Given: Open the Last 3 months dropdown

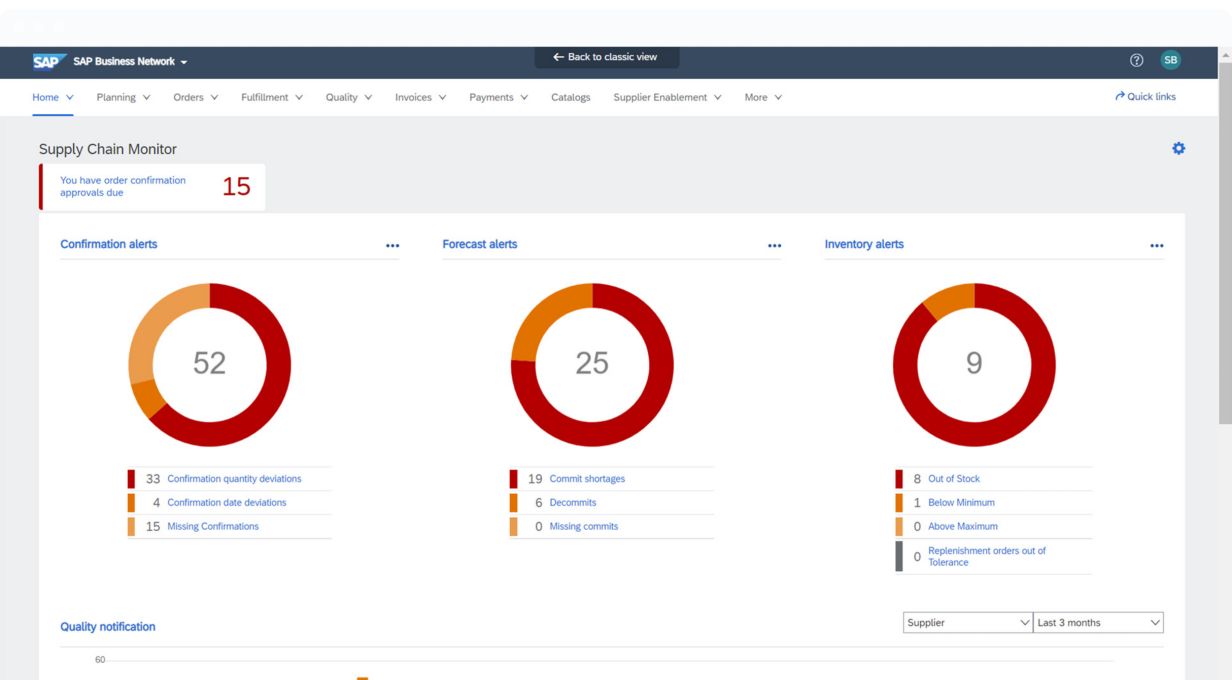Looking at the screenshot, I should (1098, 623).
